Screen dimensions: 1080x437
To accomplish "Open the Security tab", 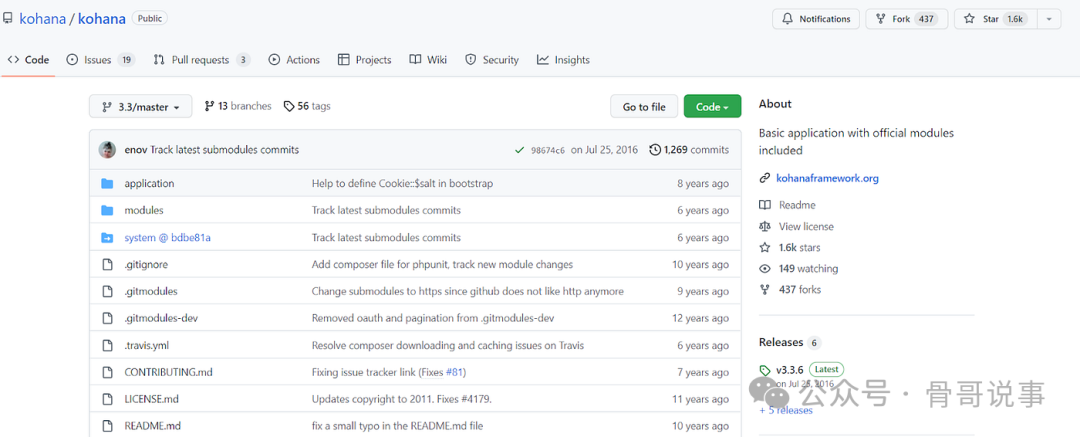I will (492, 60).
